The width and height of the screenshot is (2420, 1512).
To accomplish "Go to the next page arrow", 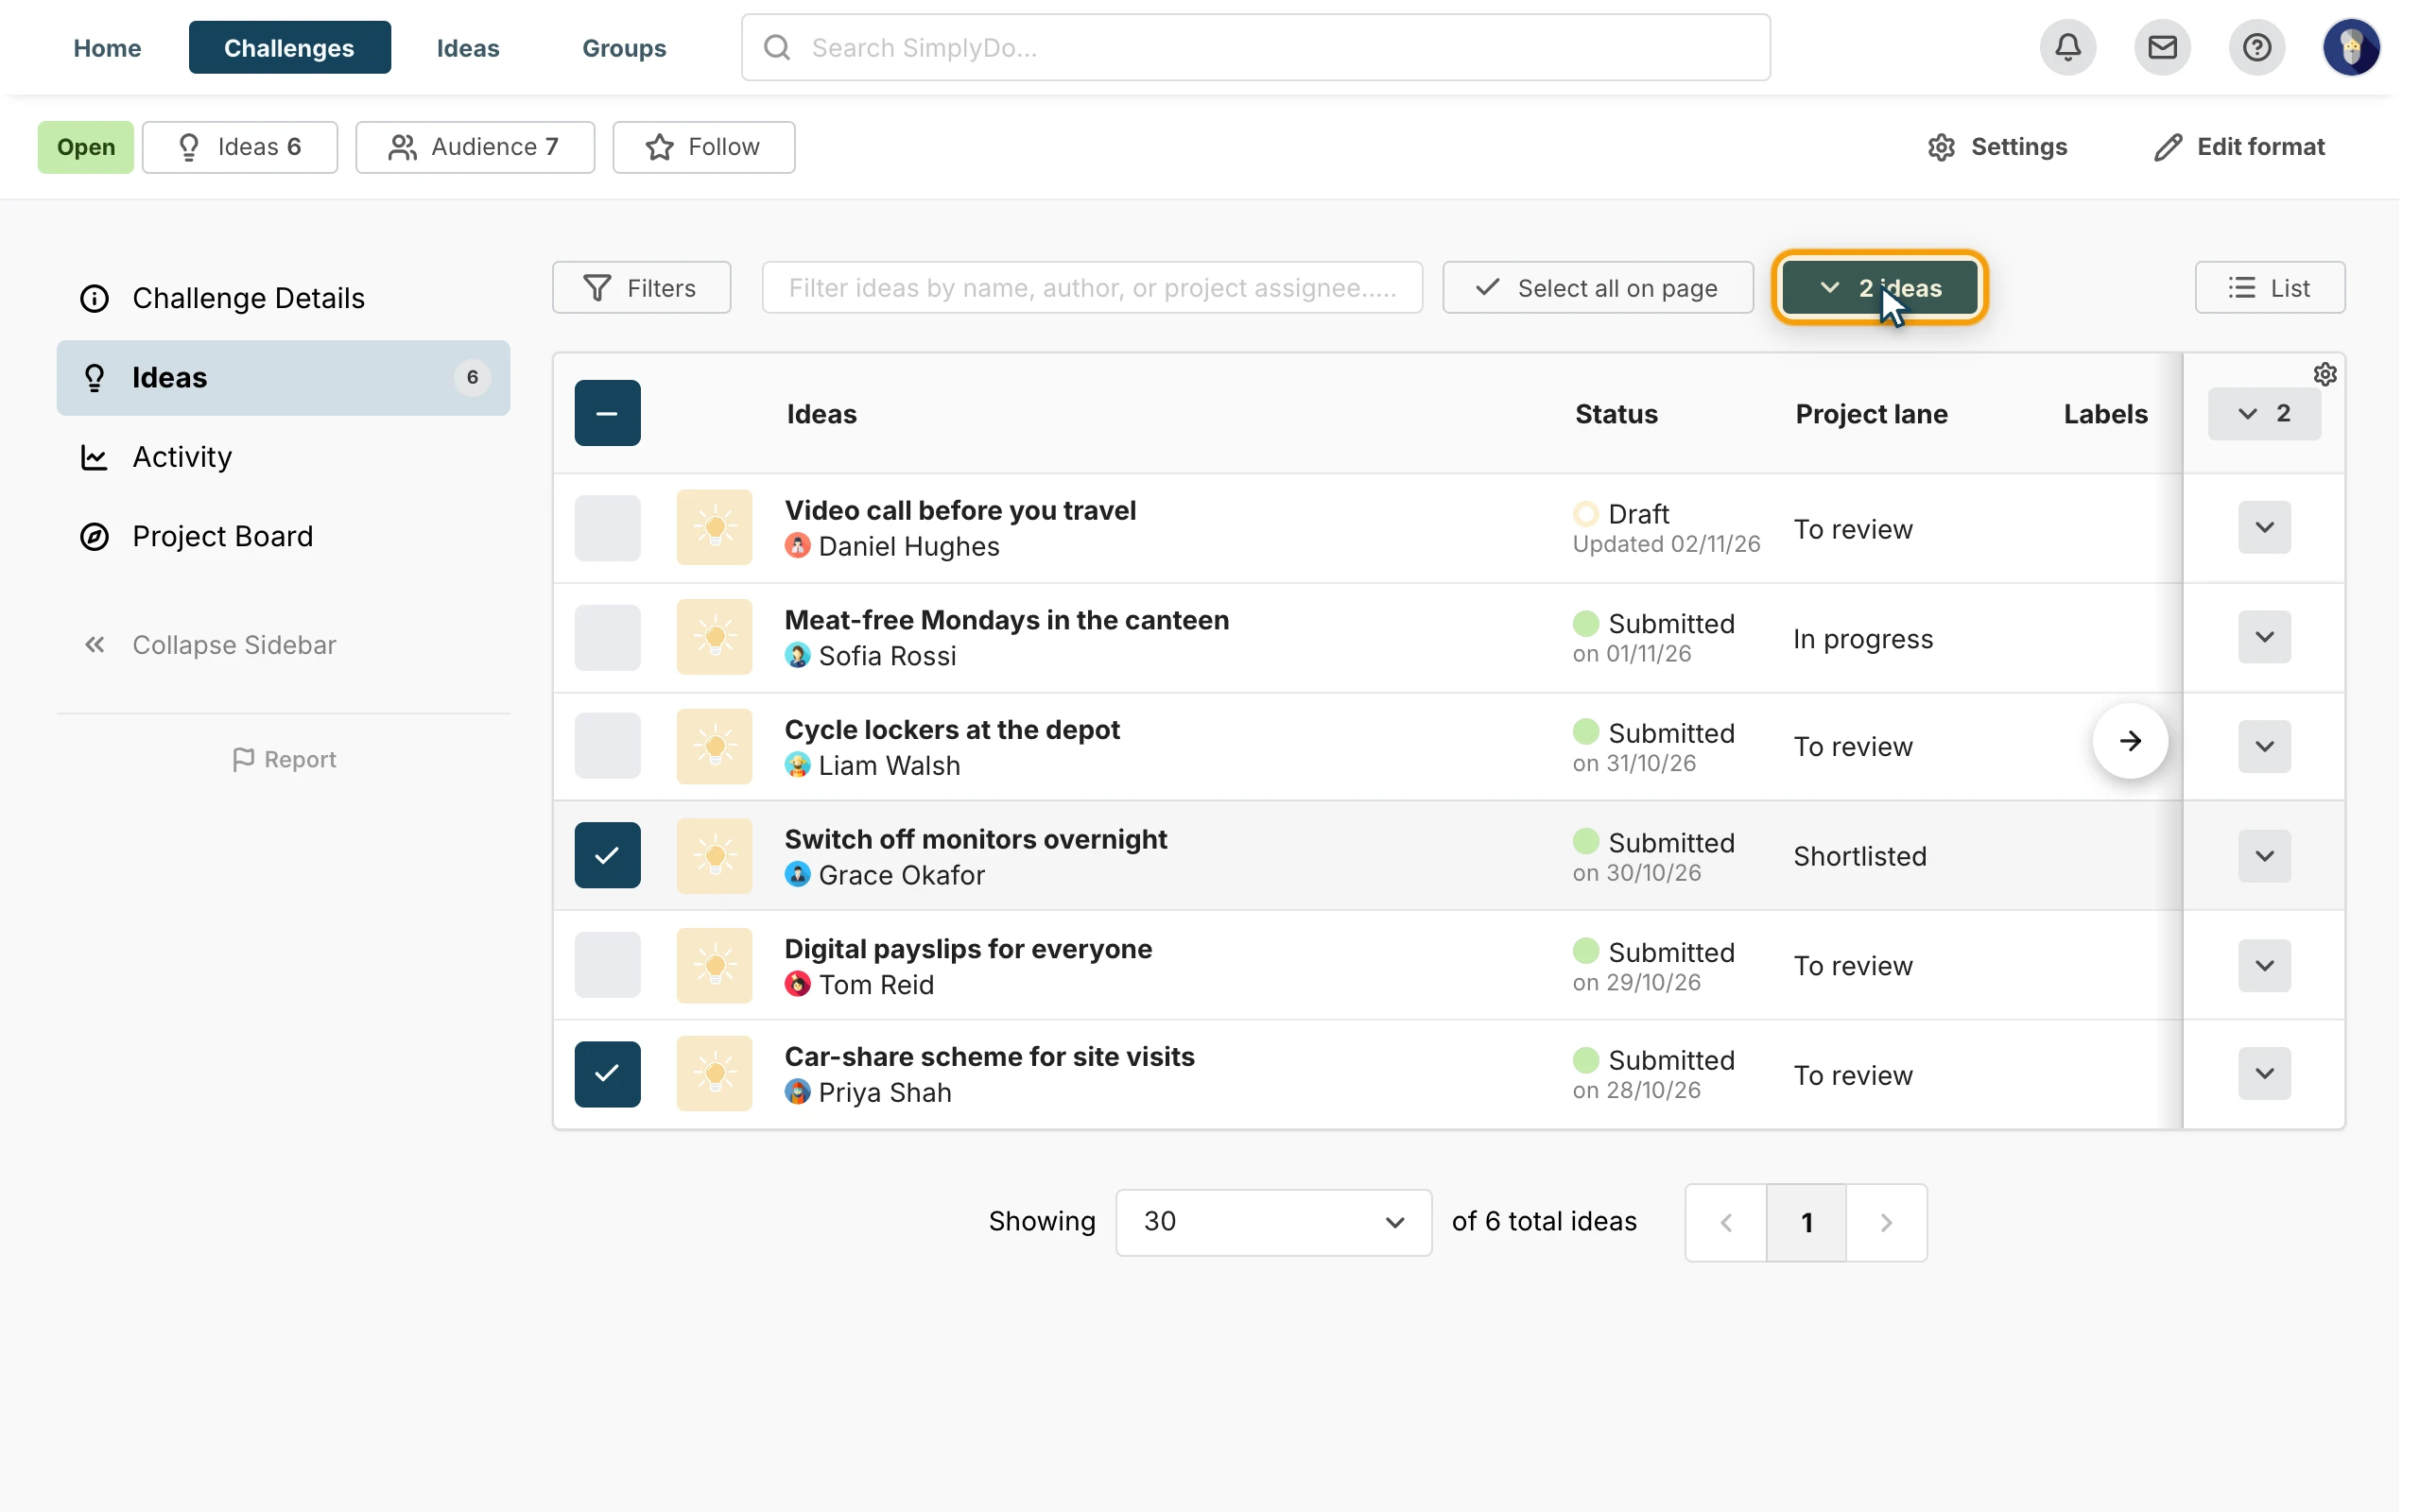I will 1886,1223.
